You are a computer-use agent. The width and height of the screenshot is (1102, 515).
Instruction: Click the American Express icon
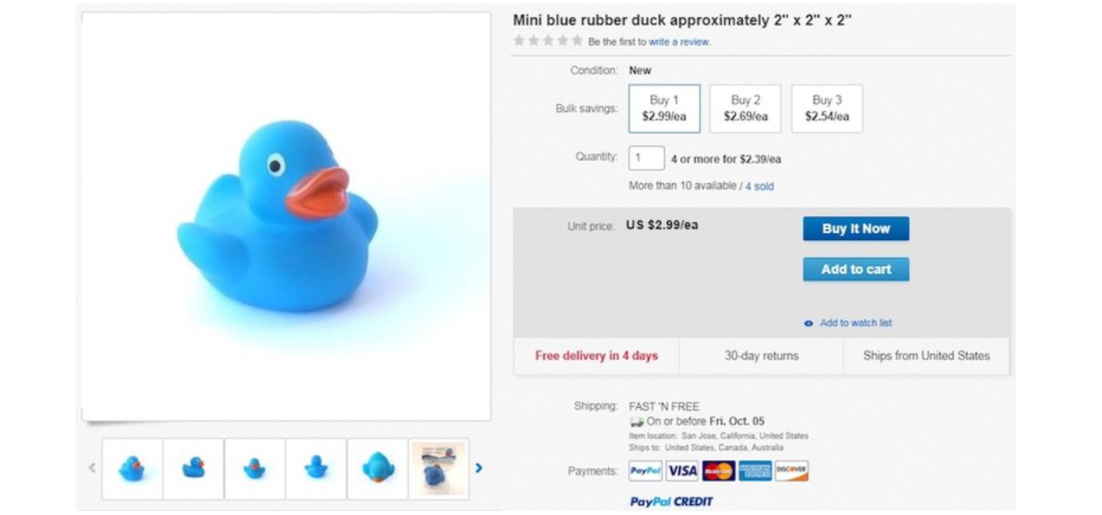click(755, 471)
